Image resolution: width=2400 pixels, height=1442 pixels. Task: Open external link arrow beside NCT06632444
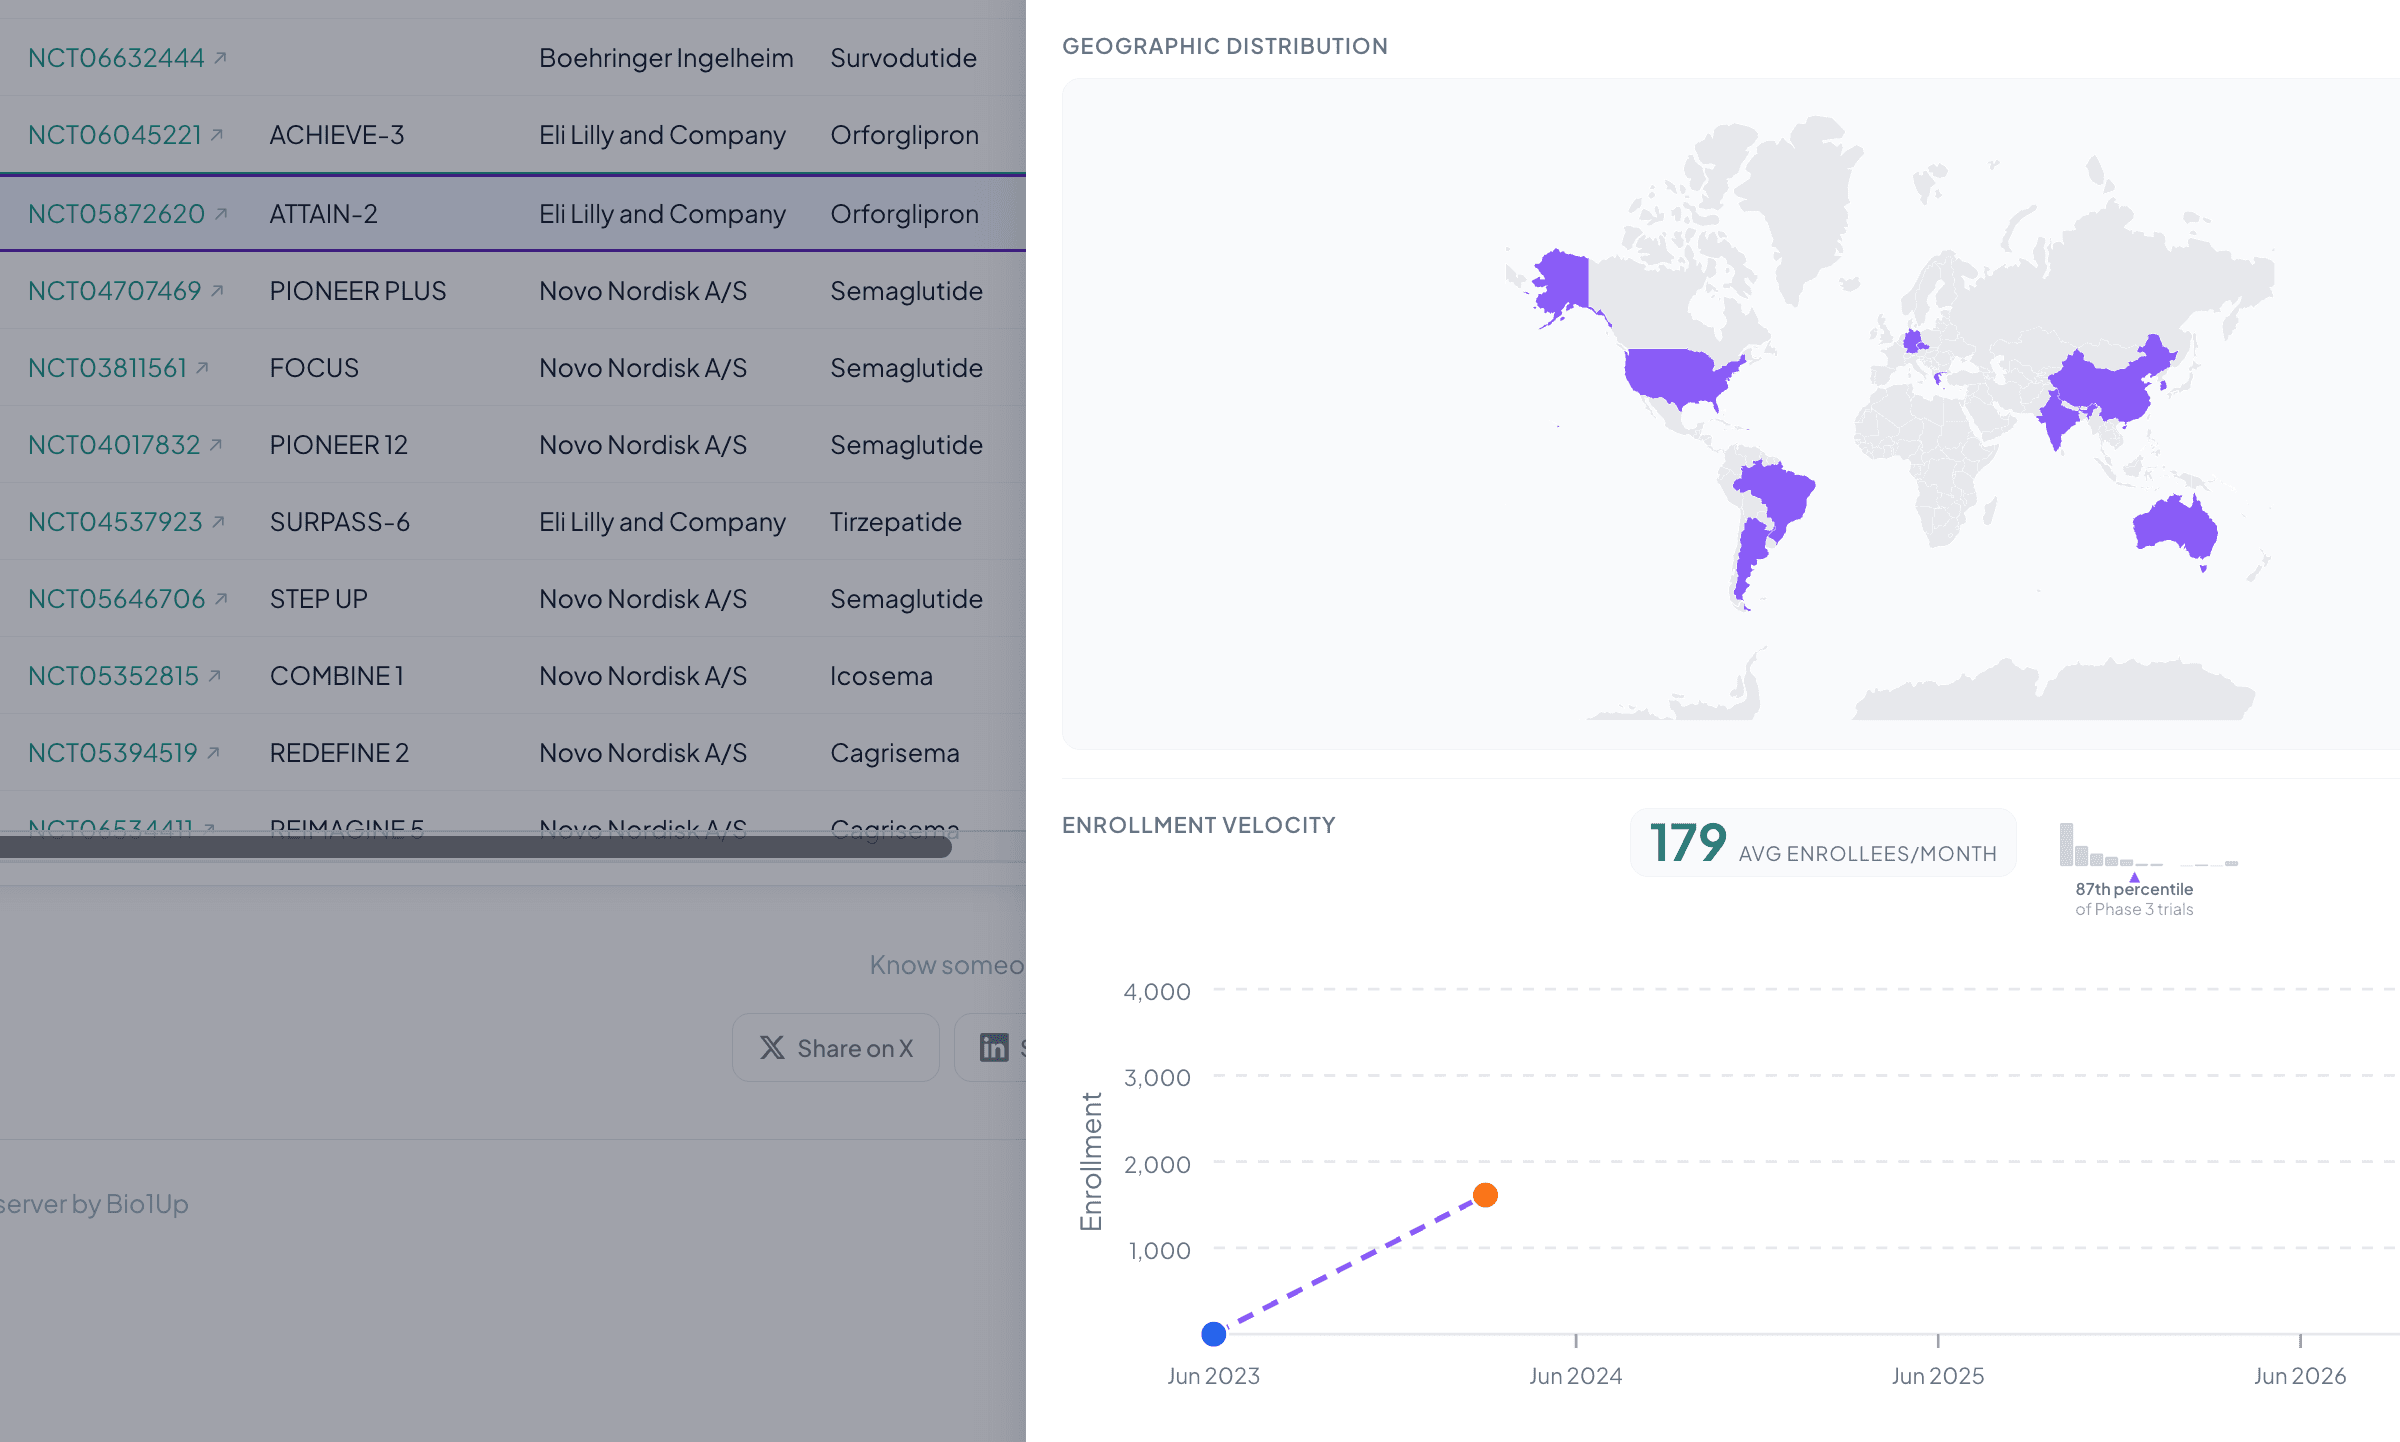pos(221,58)
